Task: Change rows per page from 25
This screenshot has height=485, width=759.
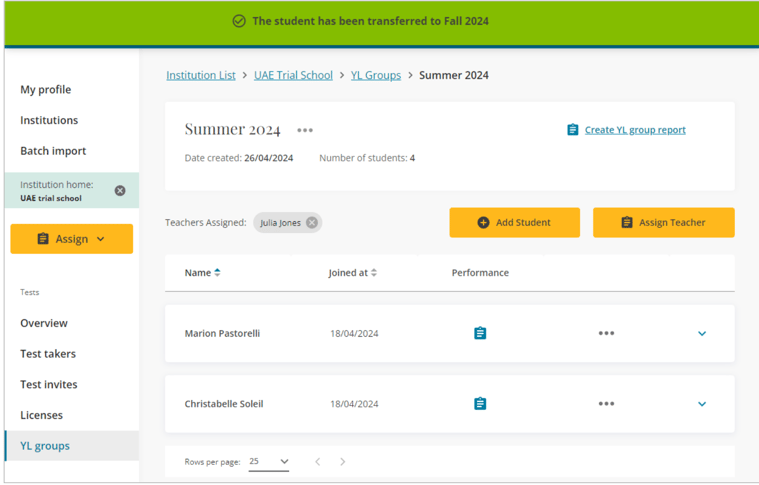Action: [x=269, y=462]
